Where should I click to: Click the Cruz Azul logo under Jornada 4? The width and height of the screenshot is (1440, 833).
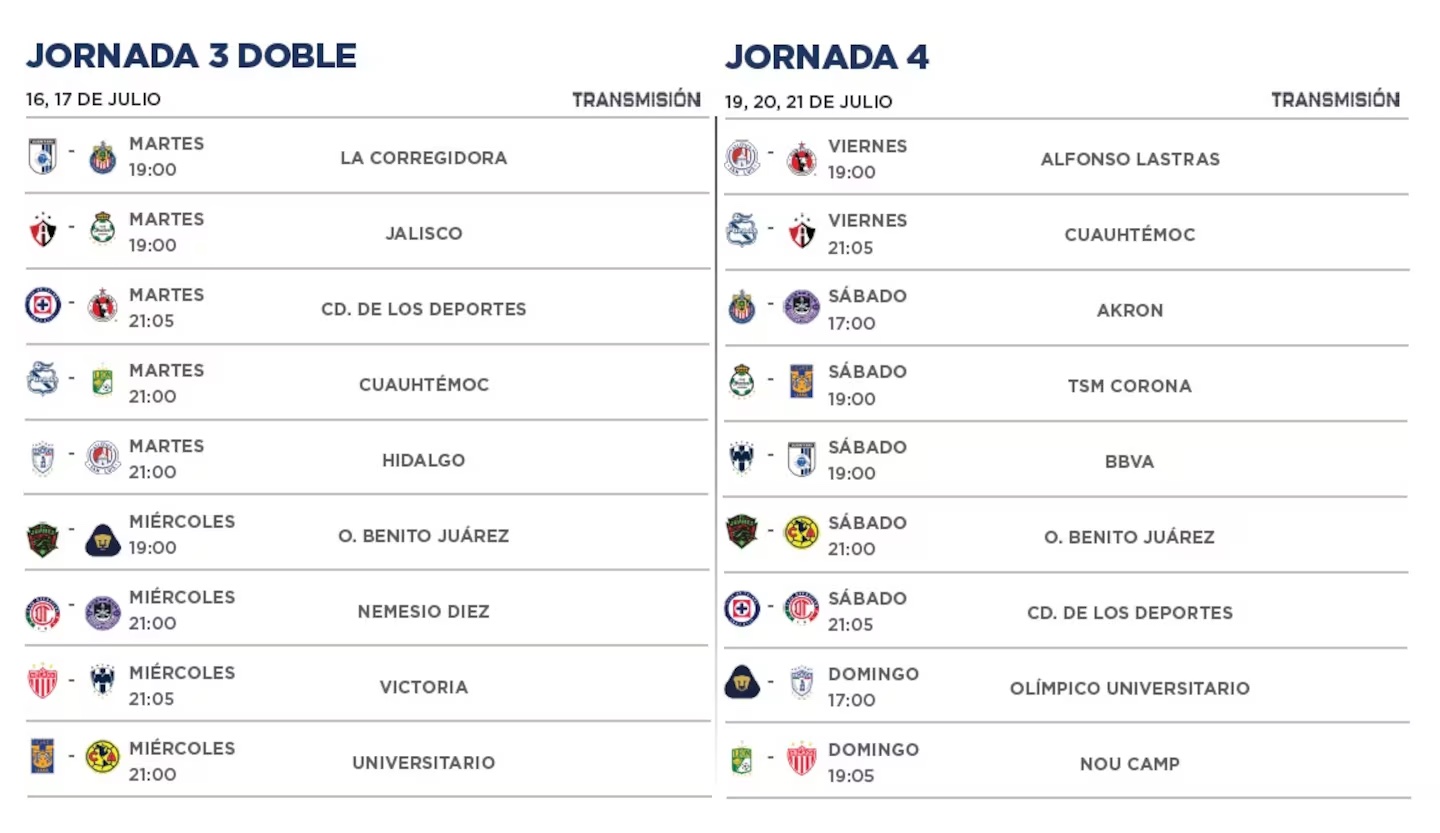point(742,609)
